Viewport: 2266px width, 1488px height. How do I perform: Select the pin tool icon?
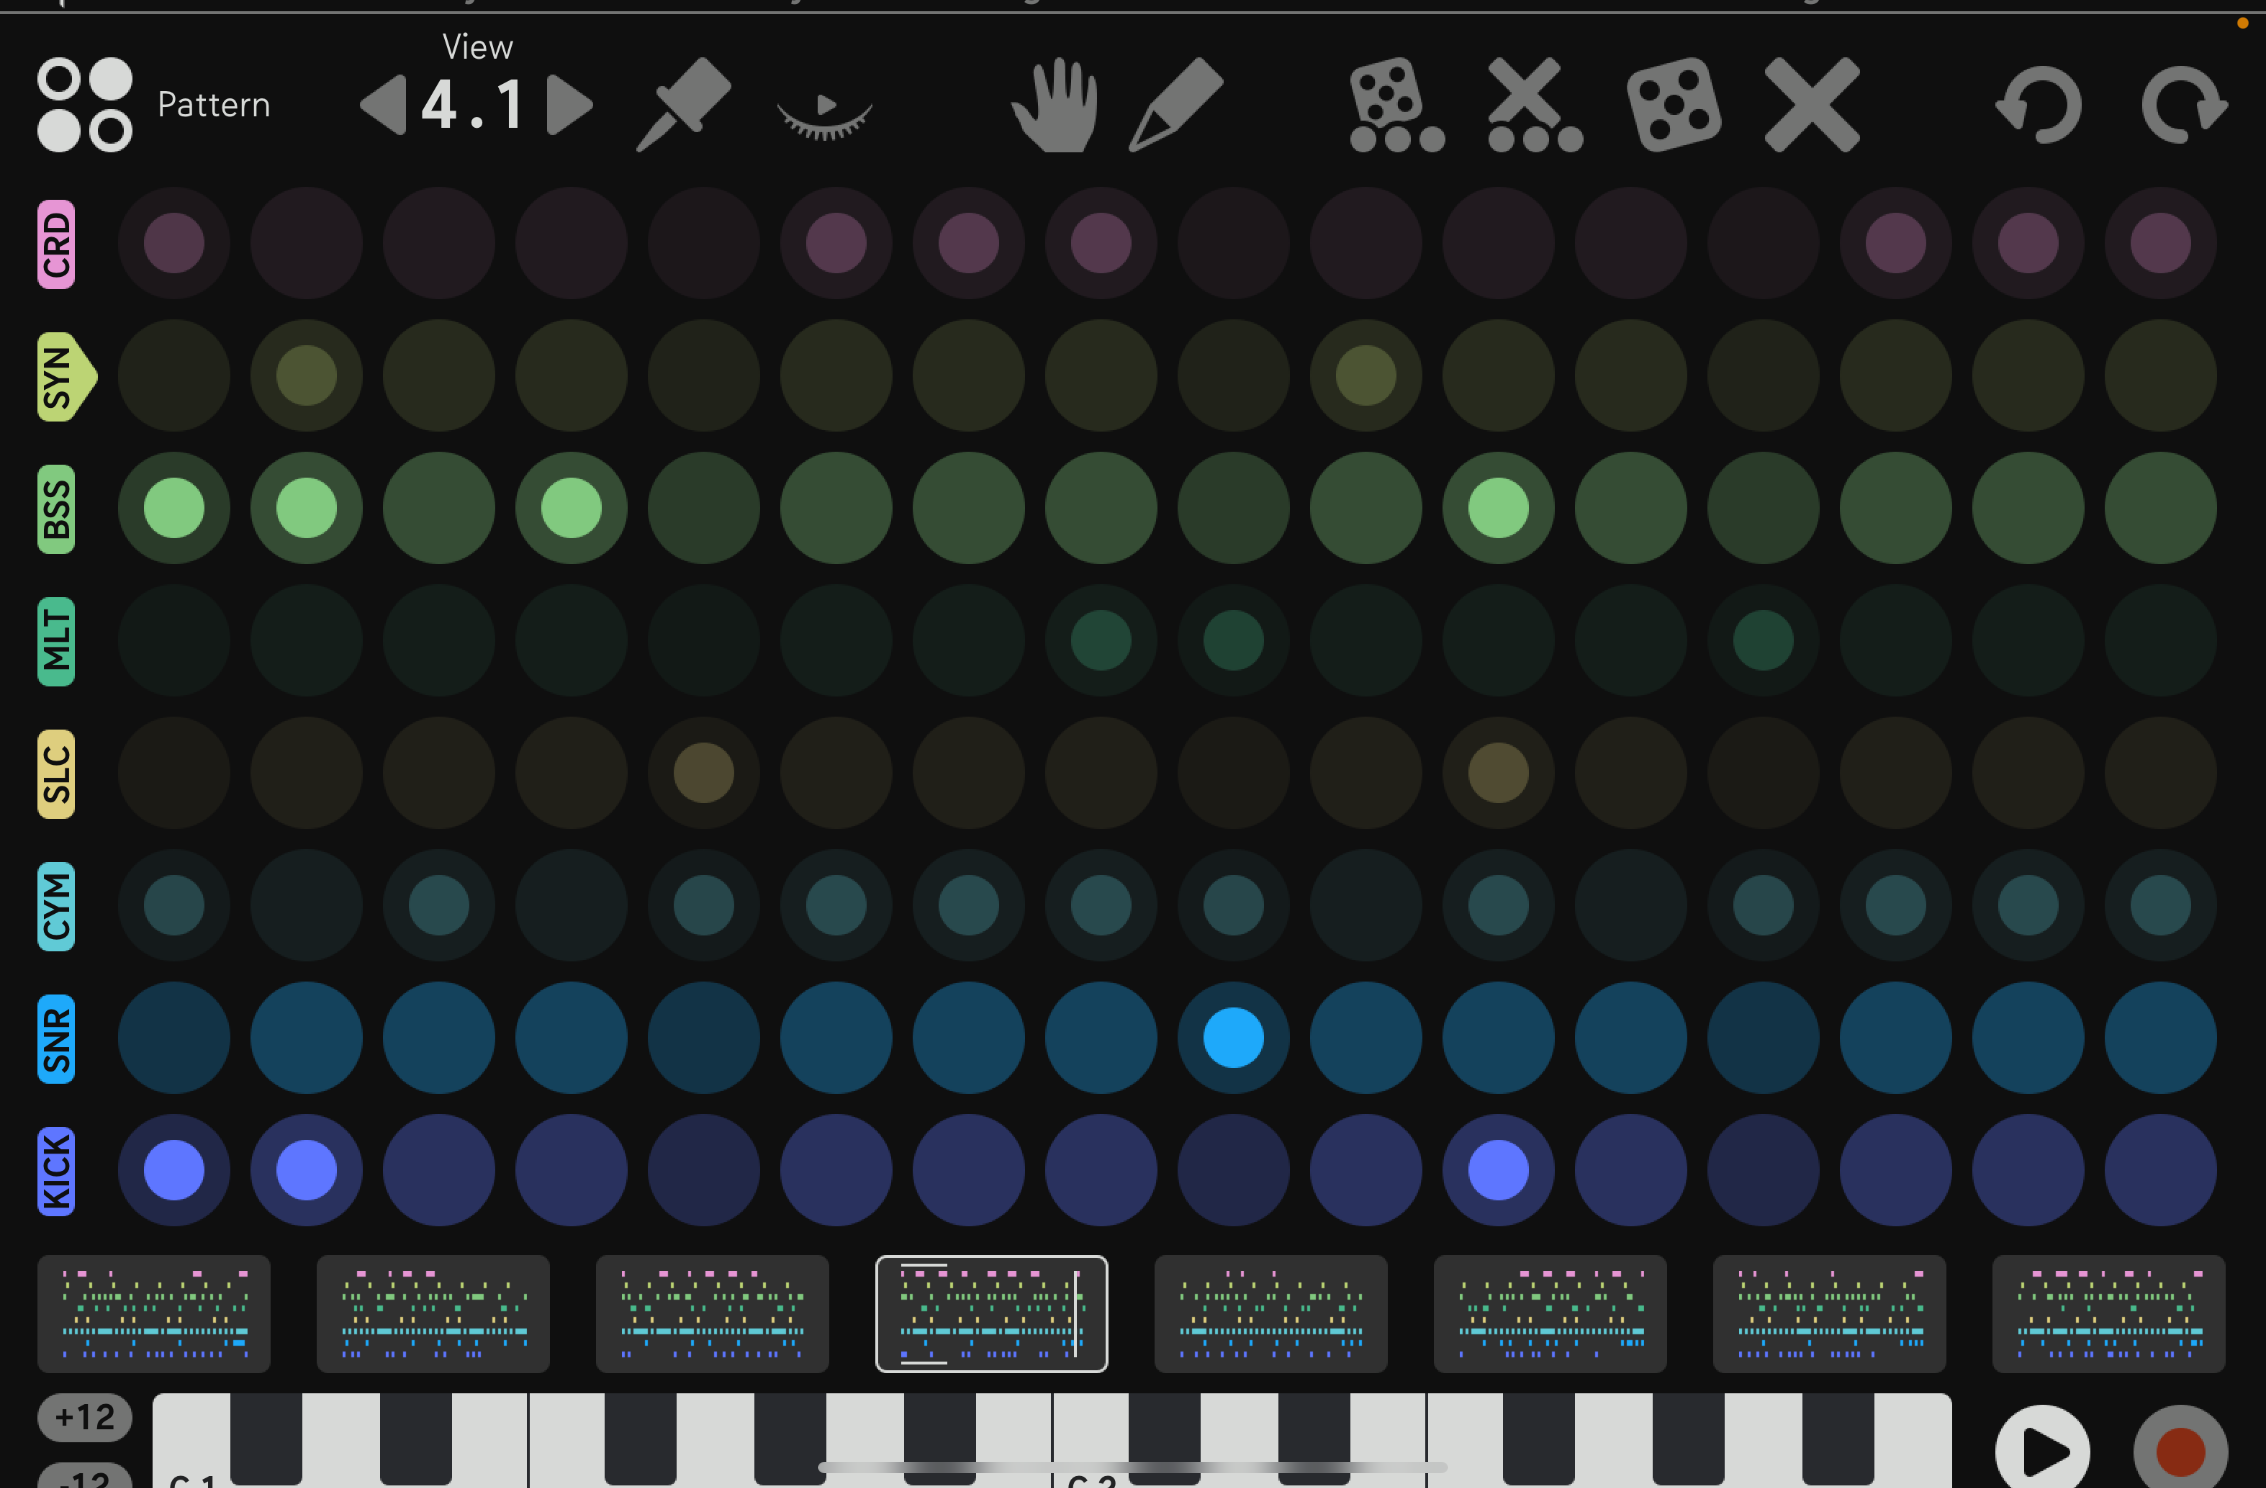(684, 104)
